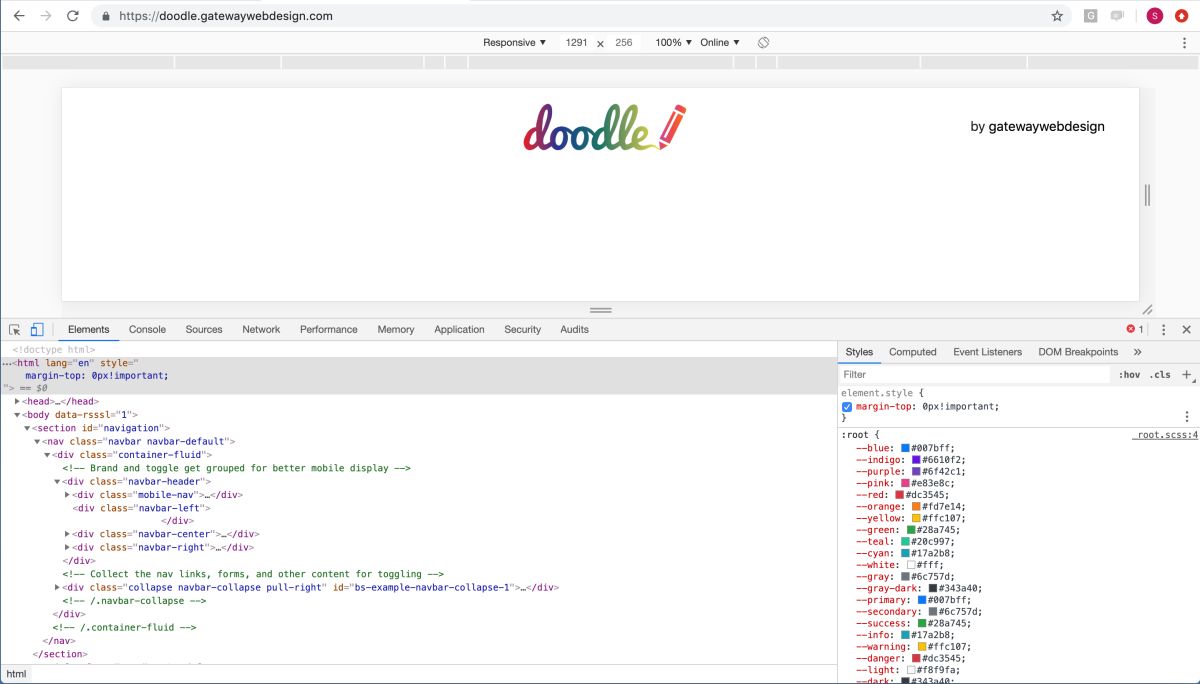The image size is (1200, 684).
Task: Open the Memory tab
Action: pyautogui.click(x=396, y=329)
